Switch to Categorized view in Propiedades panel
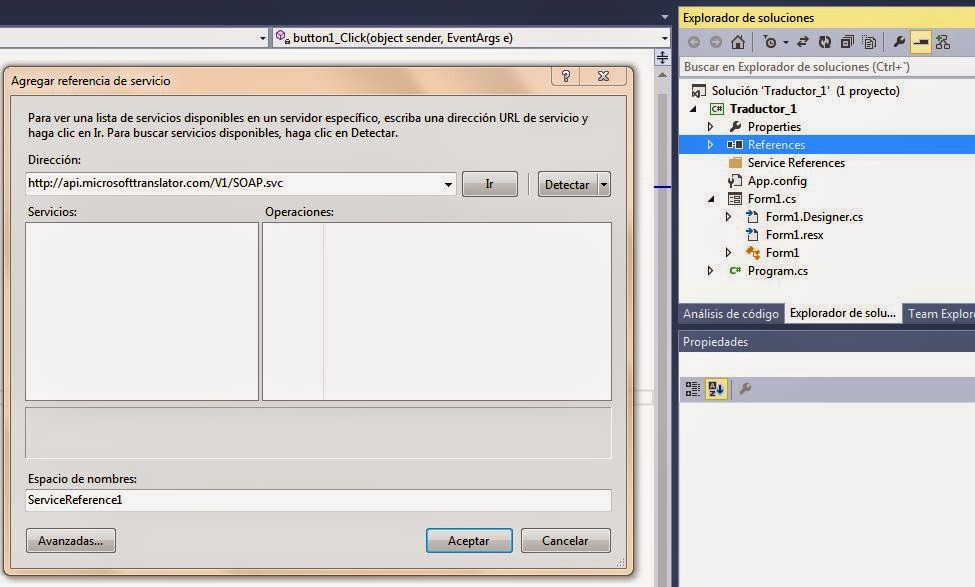The image size is (975, 587). pyautogui.click(x=692, y=388)
